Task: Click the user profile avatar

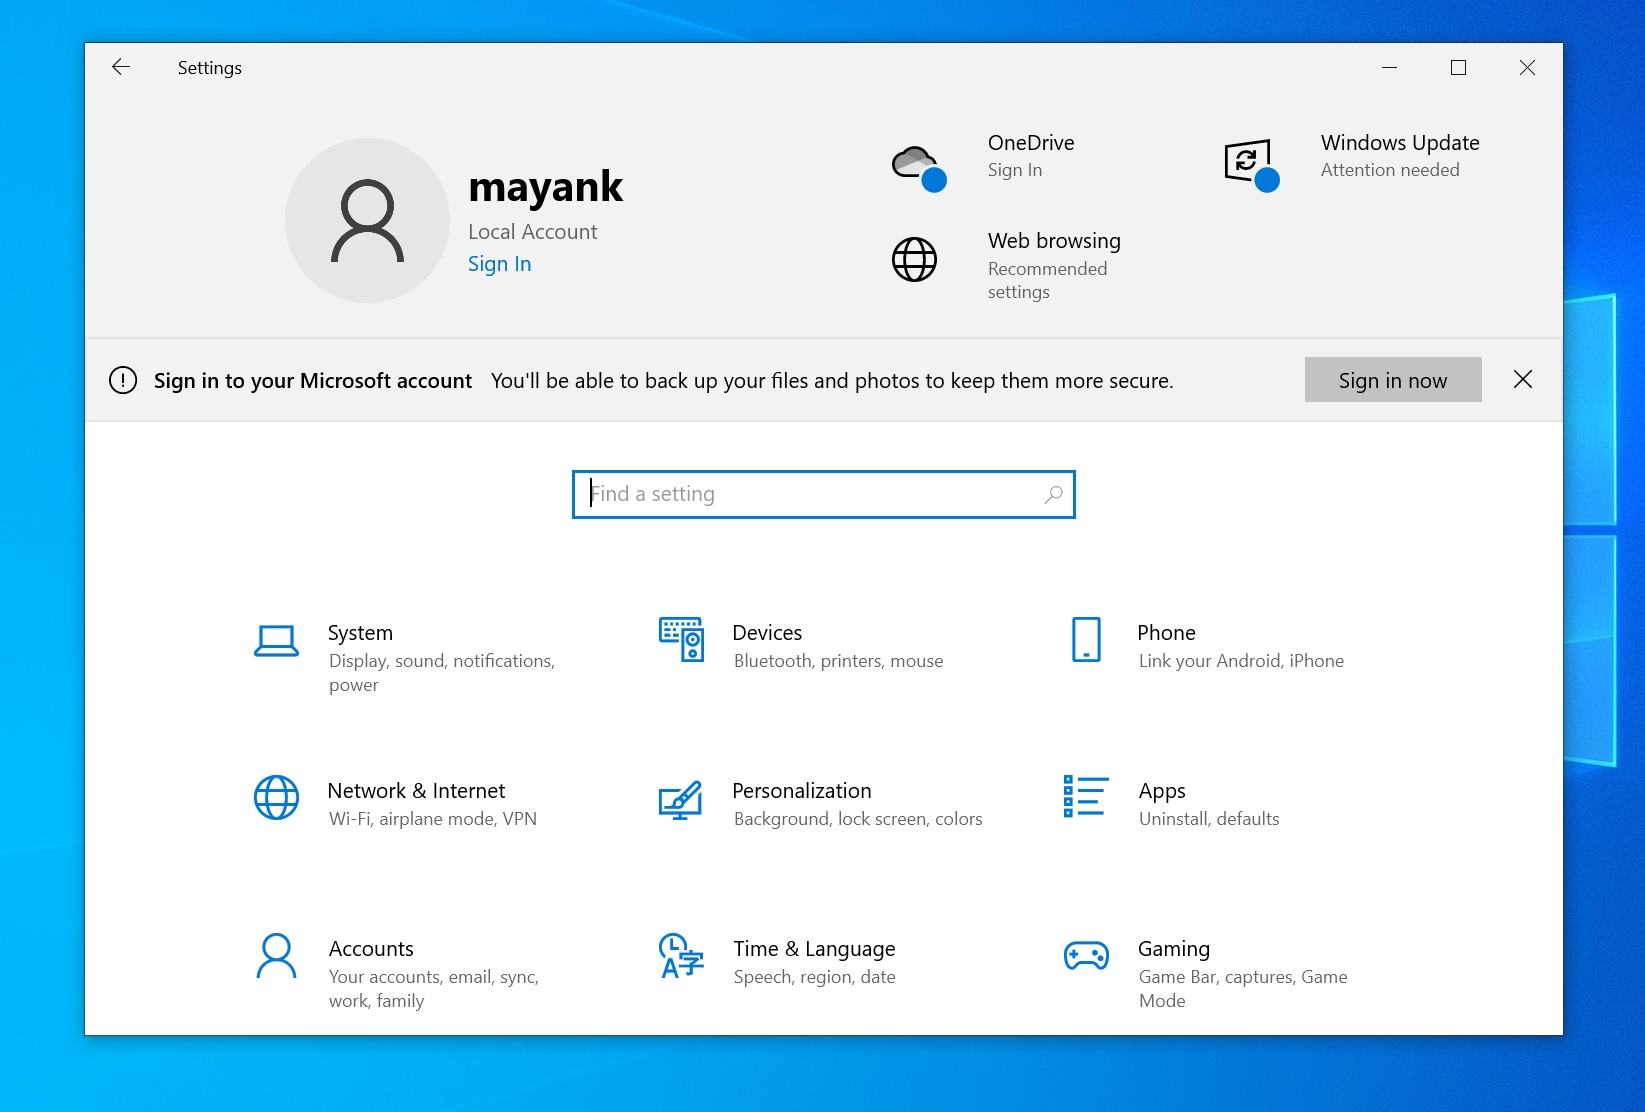Action: [x=368, y=220]
